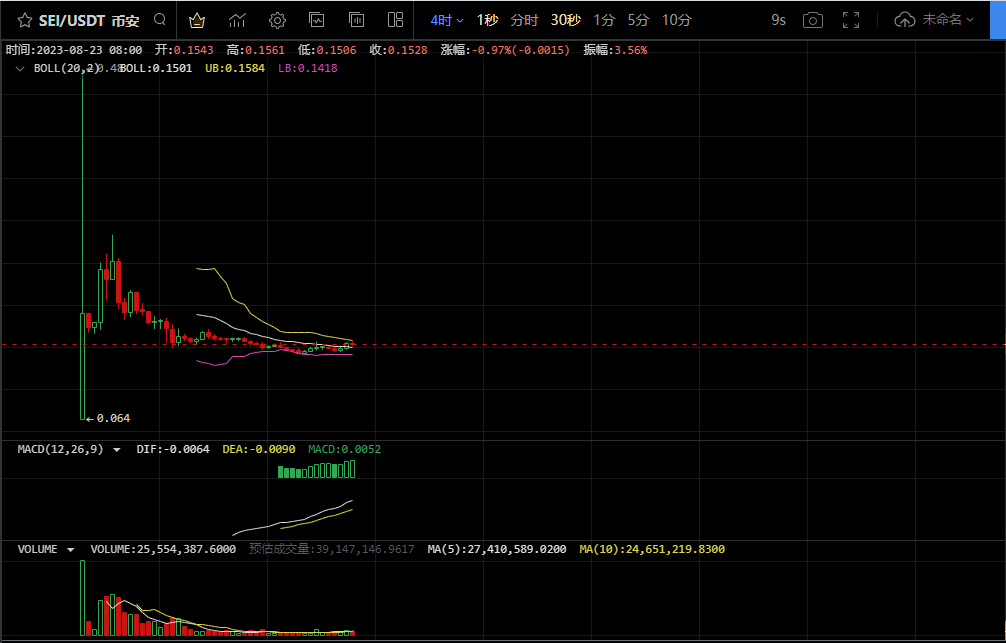
Task: Select the 30秒 interval
Action: [x=566, y=21]
